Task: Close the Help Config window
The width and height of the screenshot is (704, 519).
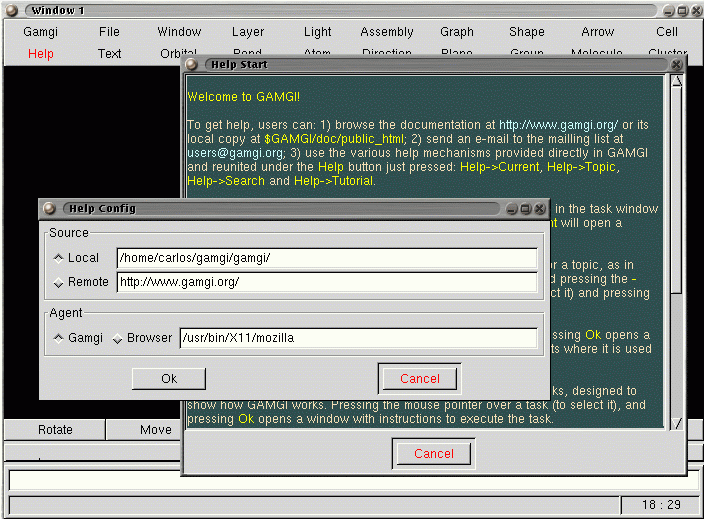Action: pyautogui.click(x=540, y=209)
